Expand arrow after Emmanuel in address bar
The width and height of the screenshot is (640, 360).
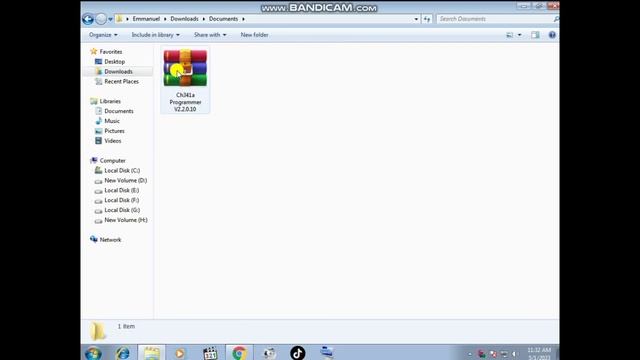pyautogui.click(x=165, y=19)
